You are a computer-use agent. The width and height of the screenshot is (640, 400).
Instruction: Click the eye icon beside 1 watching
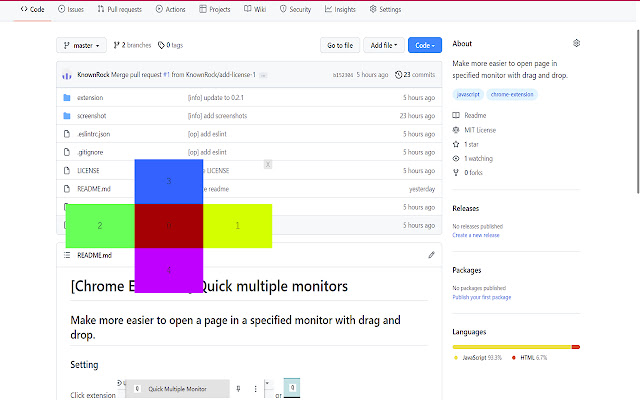point(456,158)
